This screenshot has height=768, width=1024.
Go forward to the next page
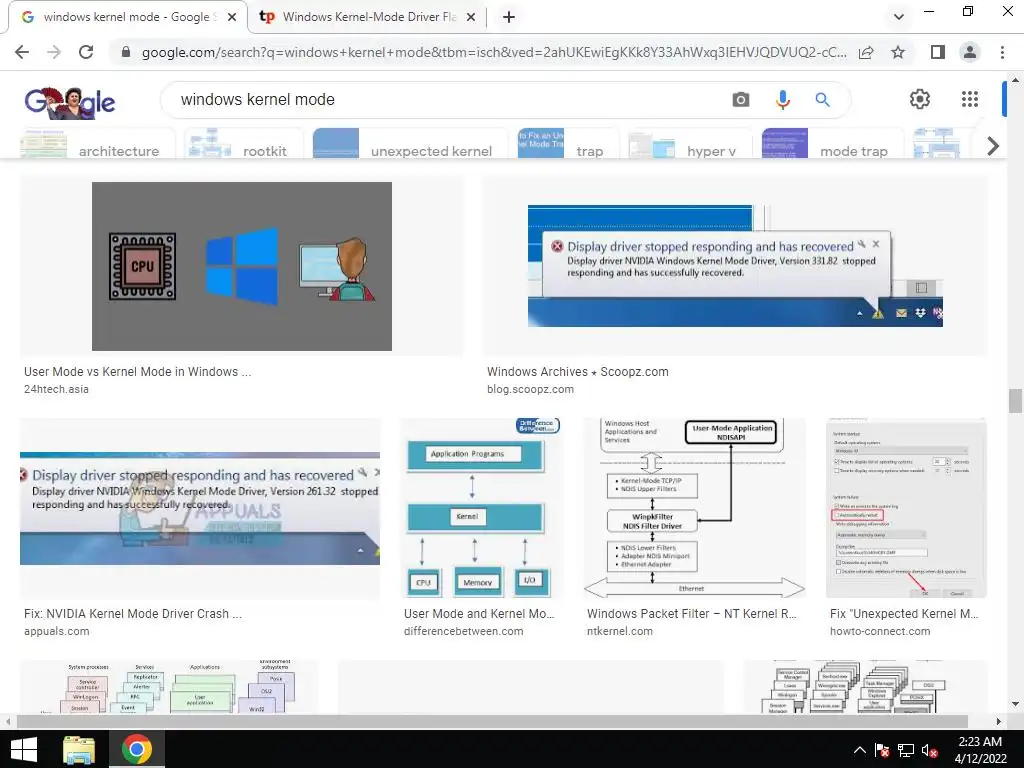click(x=54, y=52)
